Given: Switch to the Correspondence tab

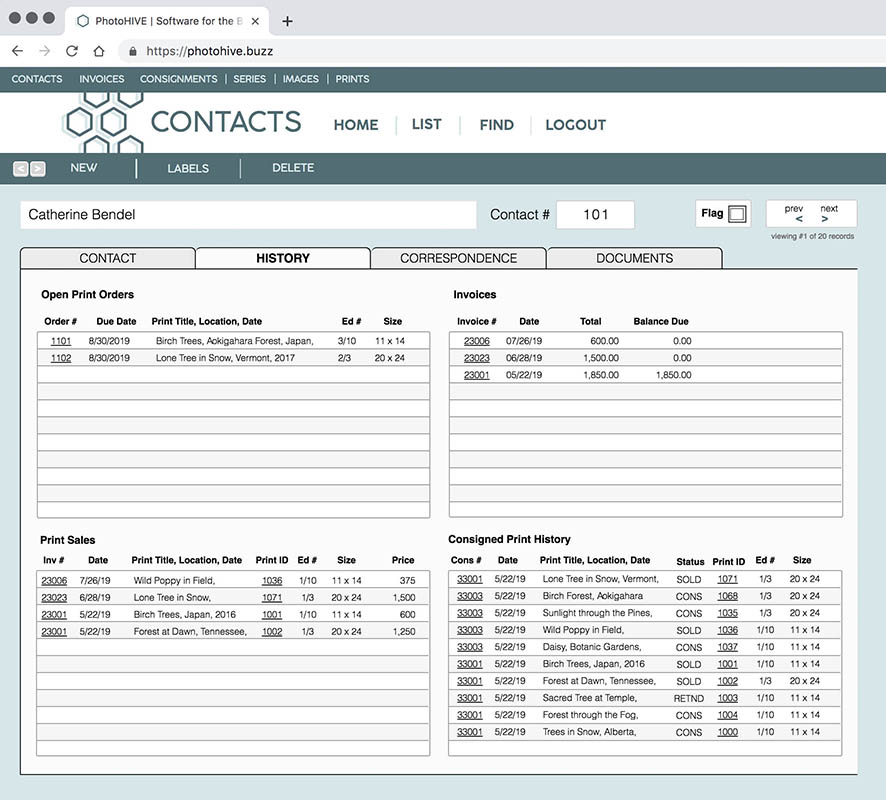Looking at the screenshot, I should [x=458, y=258].
